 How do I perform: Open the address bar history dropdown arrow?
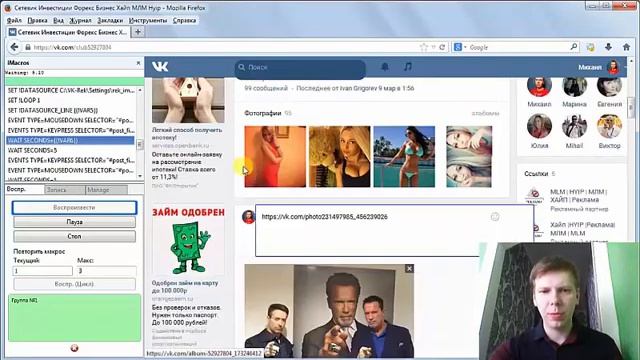(x=433, y=47)
